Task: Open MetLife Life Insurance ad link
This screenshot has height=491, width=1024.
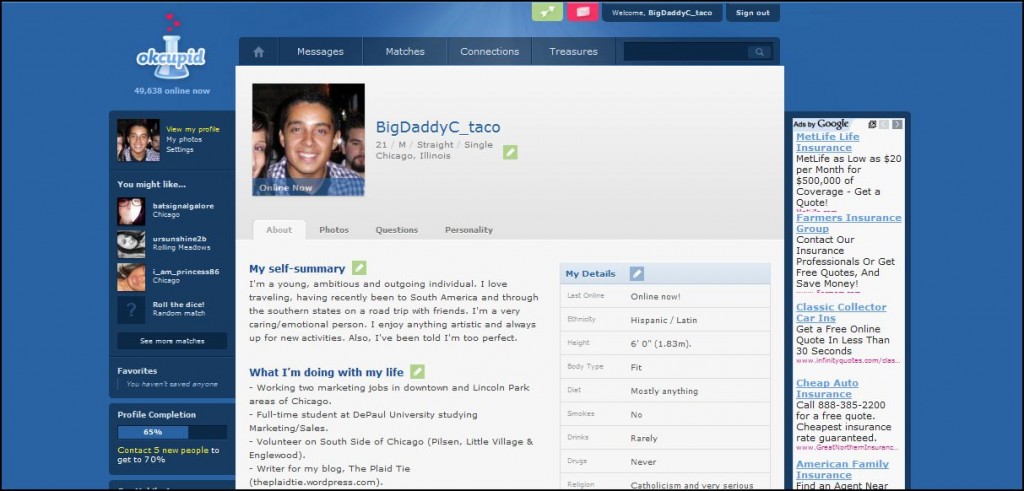Action: tap(827, 142)
